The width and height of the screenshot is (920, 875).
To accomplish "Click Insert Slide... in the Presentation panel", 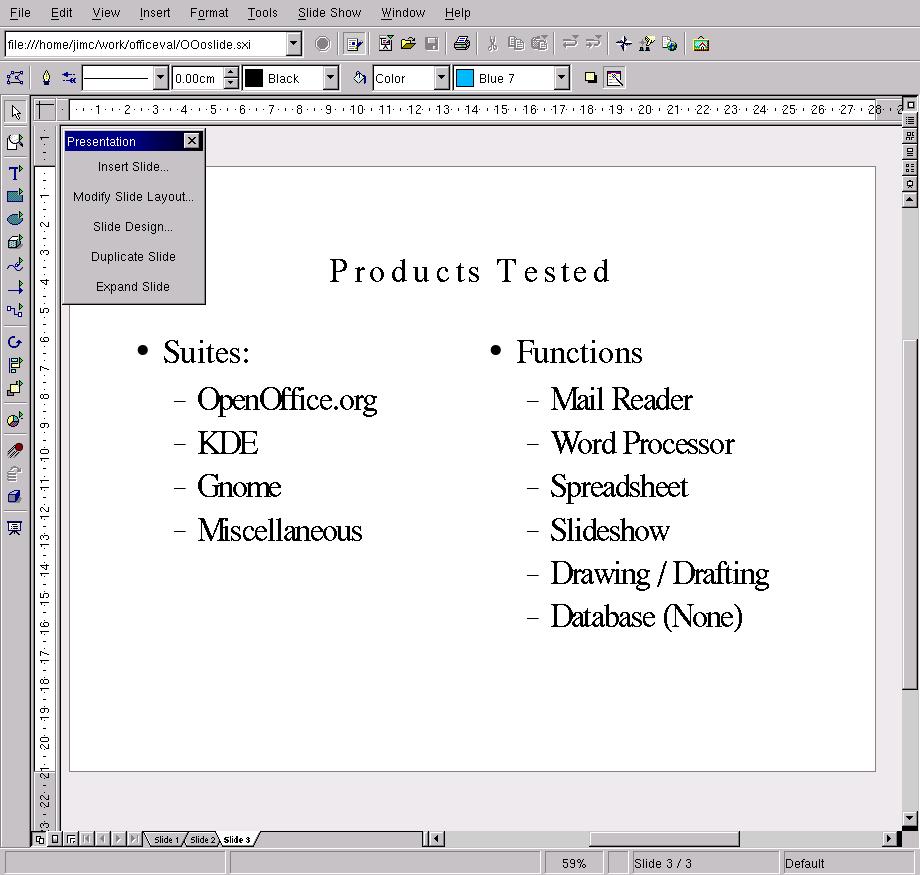I will 133,167.
